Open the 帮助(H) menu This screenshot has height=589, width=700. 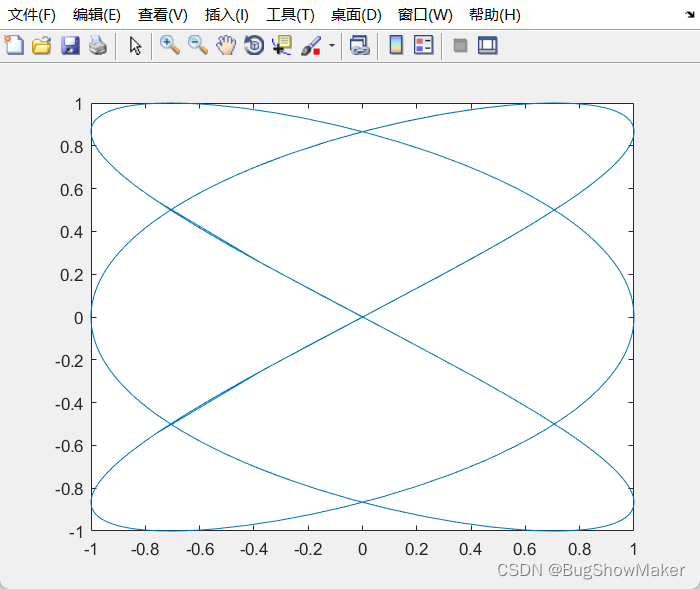point(495,15)
